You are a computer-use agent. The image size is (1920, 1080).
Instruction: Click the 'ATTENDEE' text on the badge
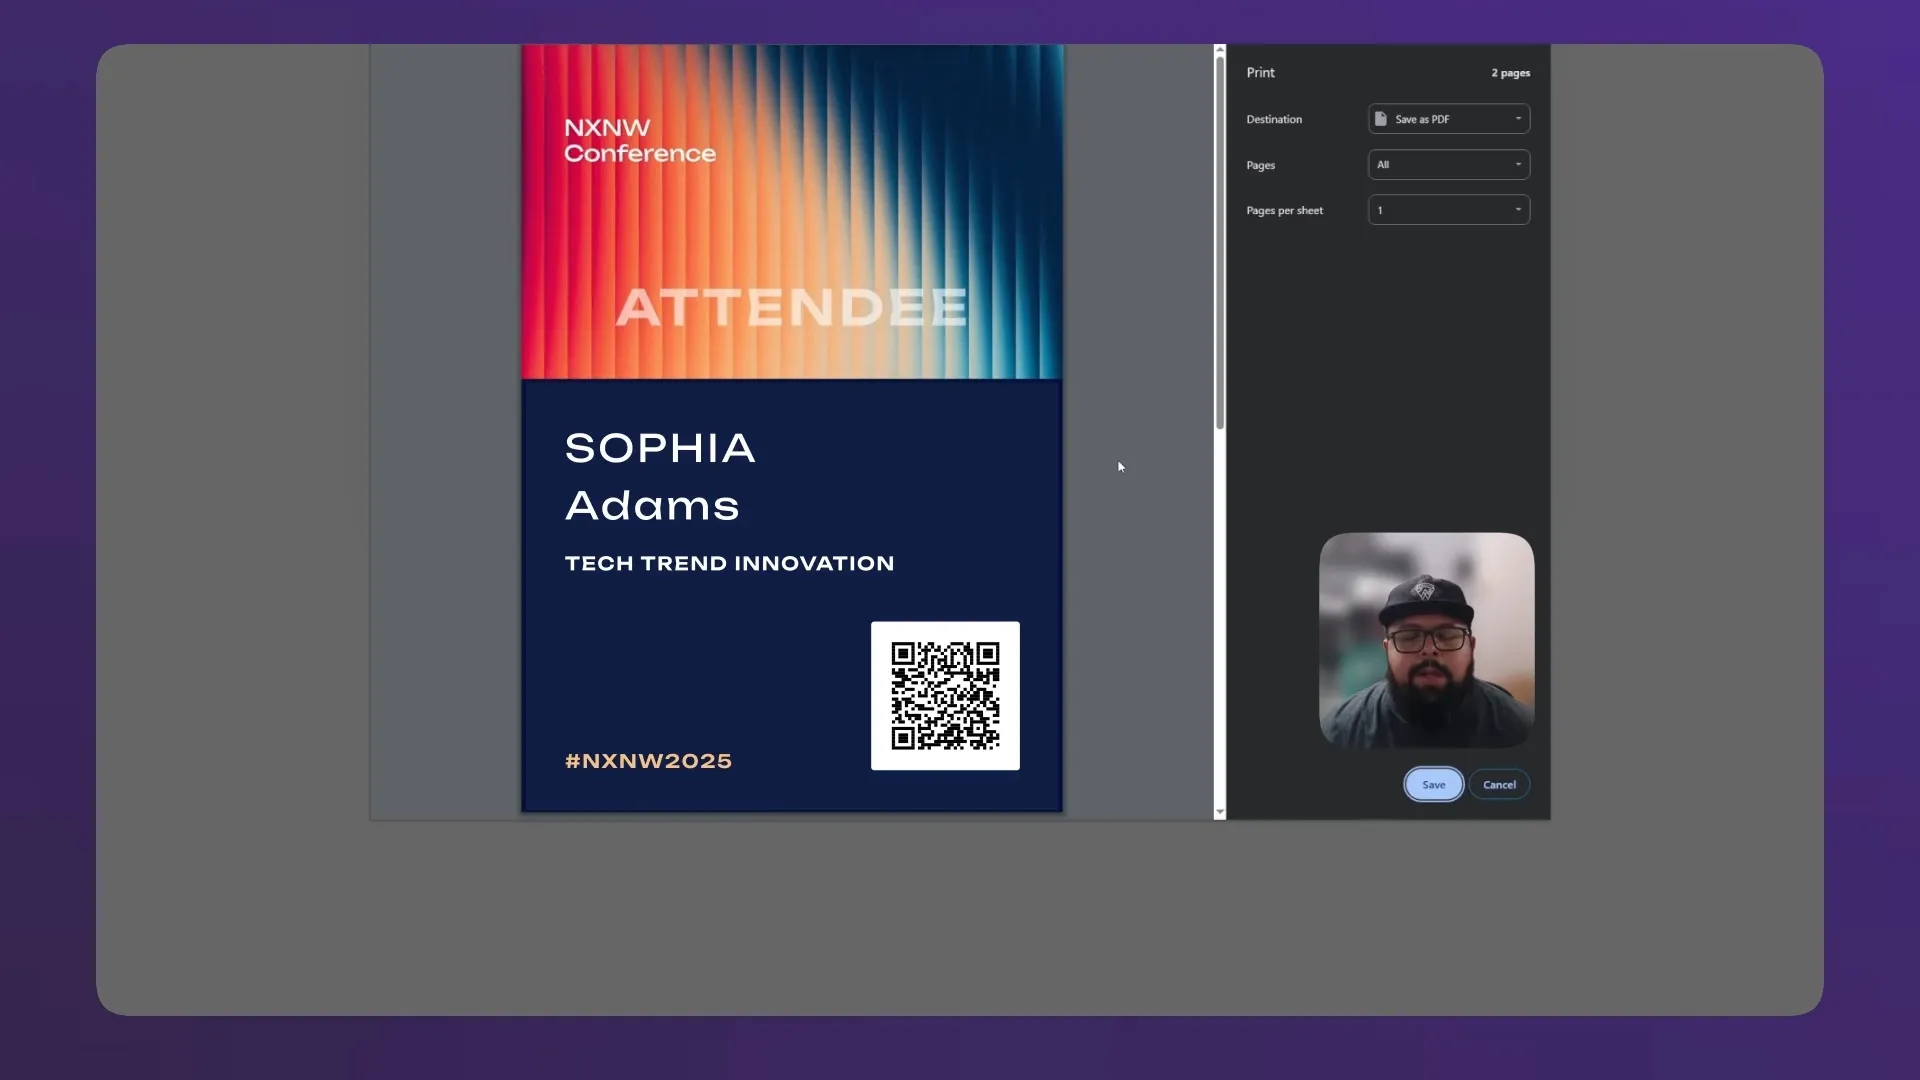pos(792,307)
